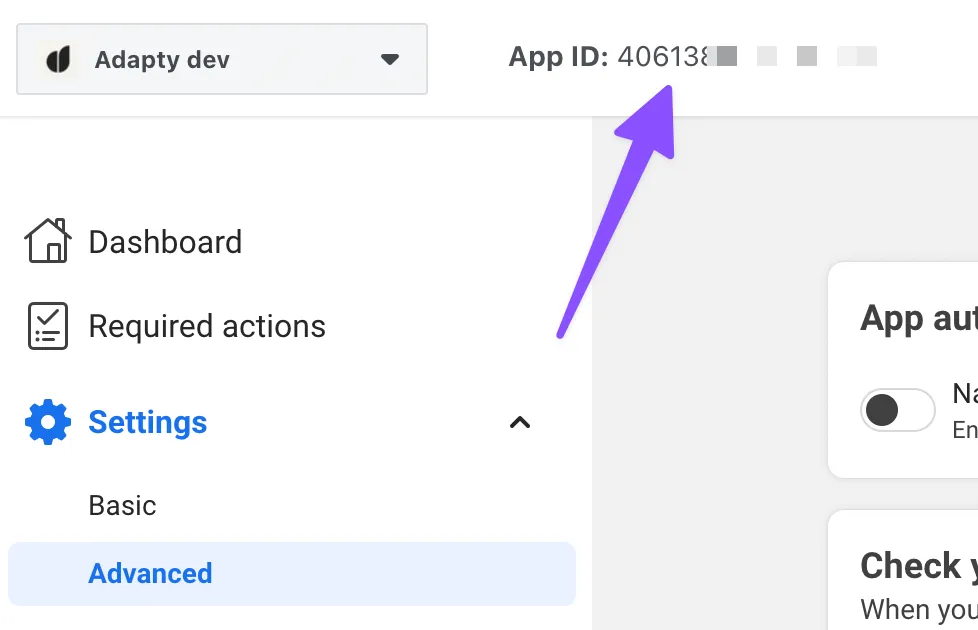The image size is (978, 630).
Task: Click the Dashboard house icon
Action: tap(48, 242)
